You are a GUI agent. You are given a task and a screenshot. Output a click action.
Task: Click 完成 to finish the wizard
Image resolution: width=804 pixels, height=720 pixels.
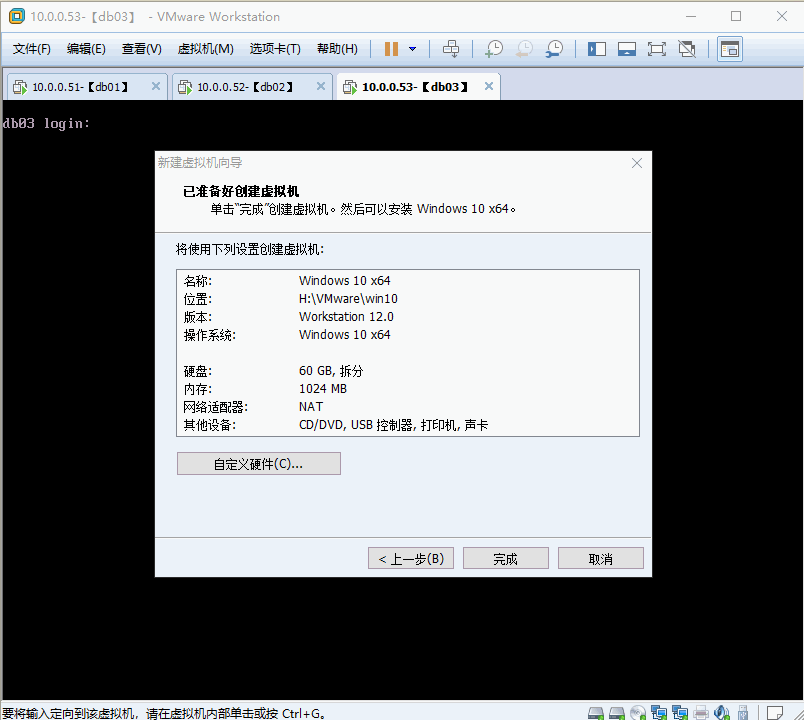pyautogui.click(x=506, y=558)
